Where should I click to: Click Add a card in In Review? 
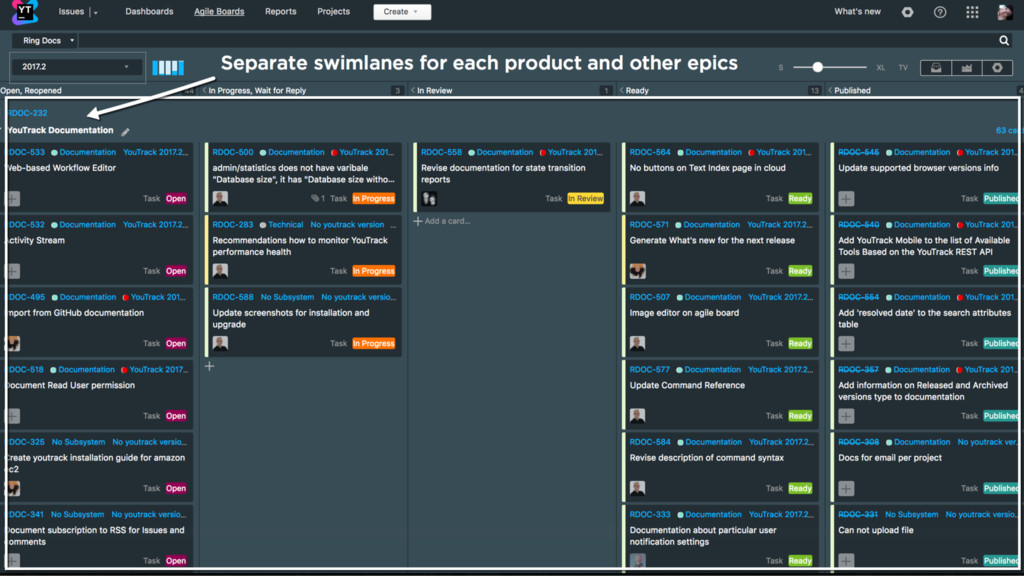(x=442, y=221)
